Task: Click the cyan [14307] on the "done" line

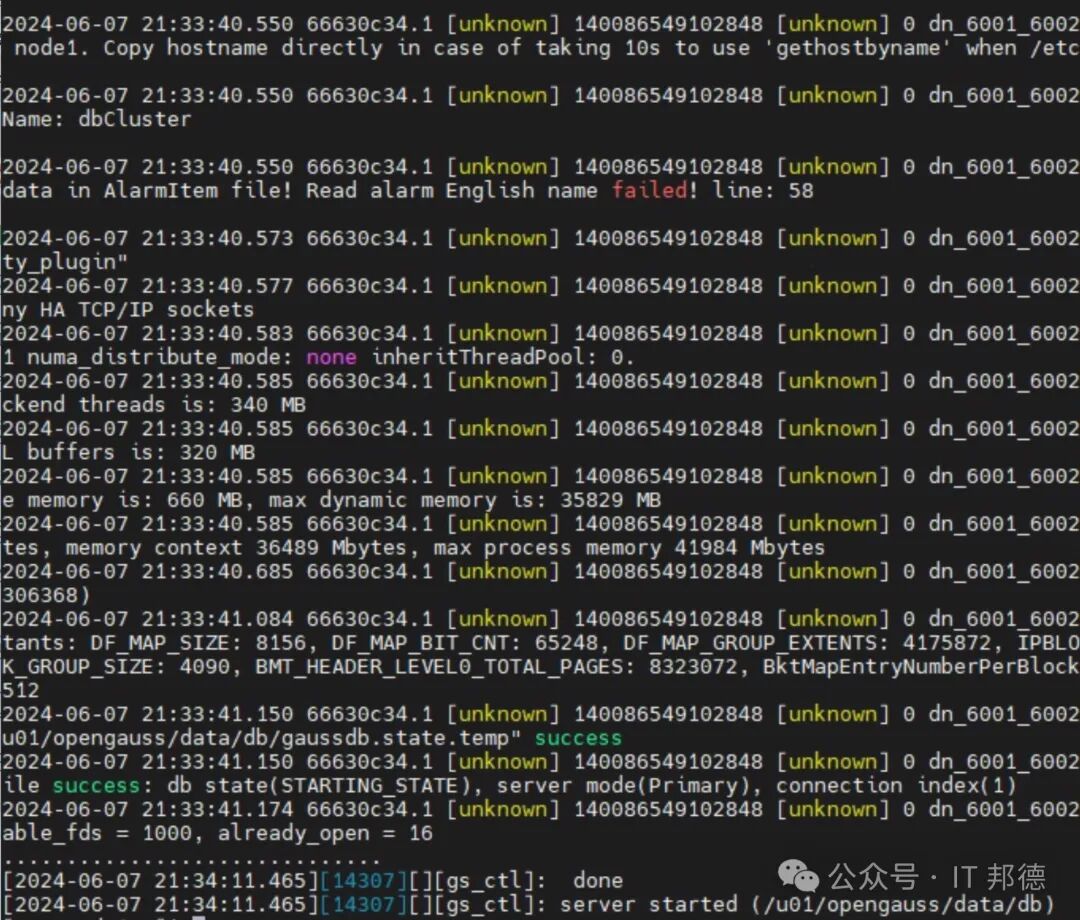Action: (x=363, y=880)
